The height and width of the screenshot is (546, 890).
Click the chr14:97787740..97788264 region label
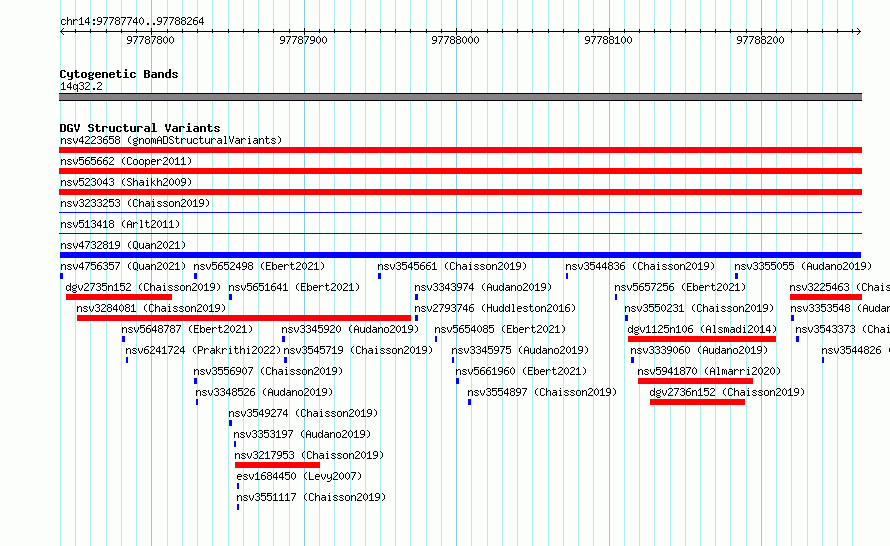[x=132, y=22]
